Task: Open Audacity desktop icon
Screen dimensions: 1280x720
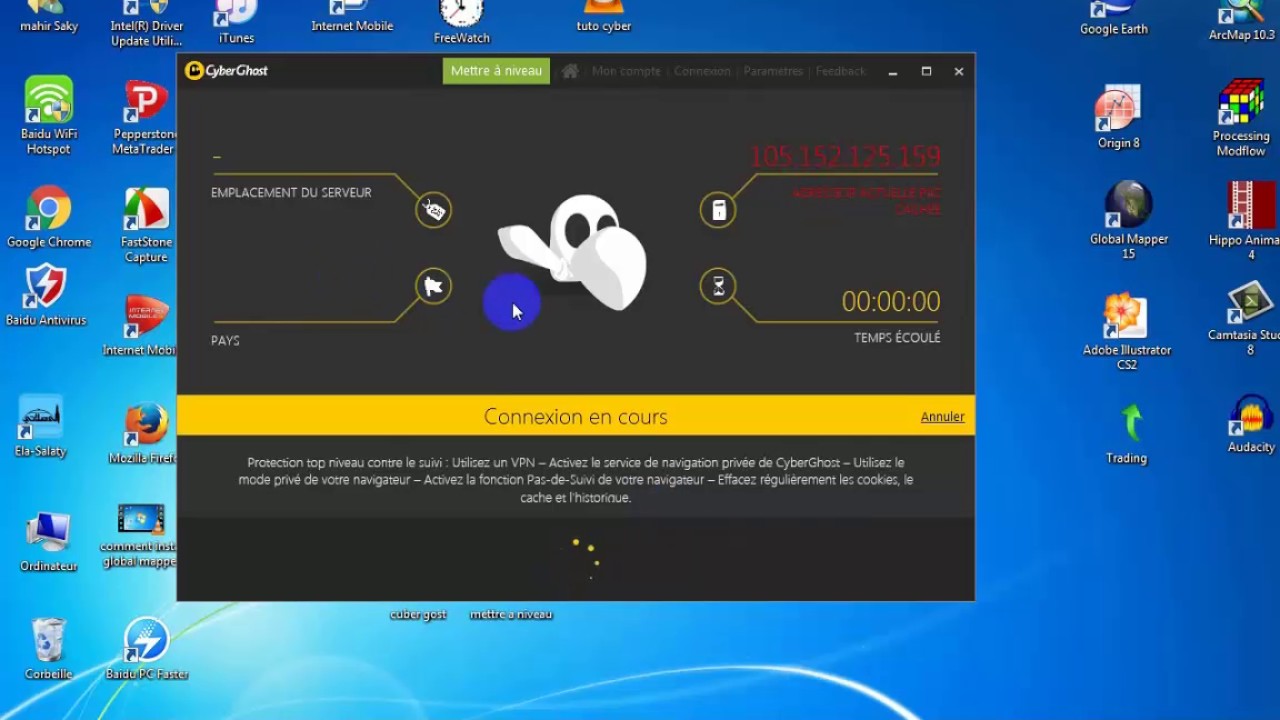Action: (1251, 425)
